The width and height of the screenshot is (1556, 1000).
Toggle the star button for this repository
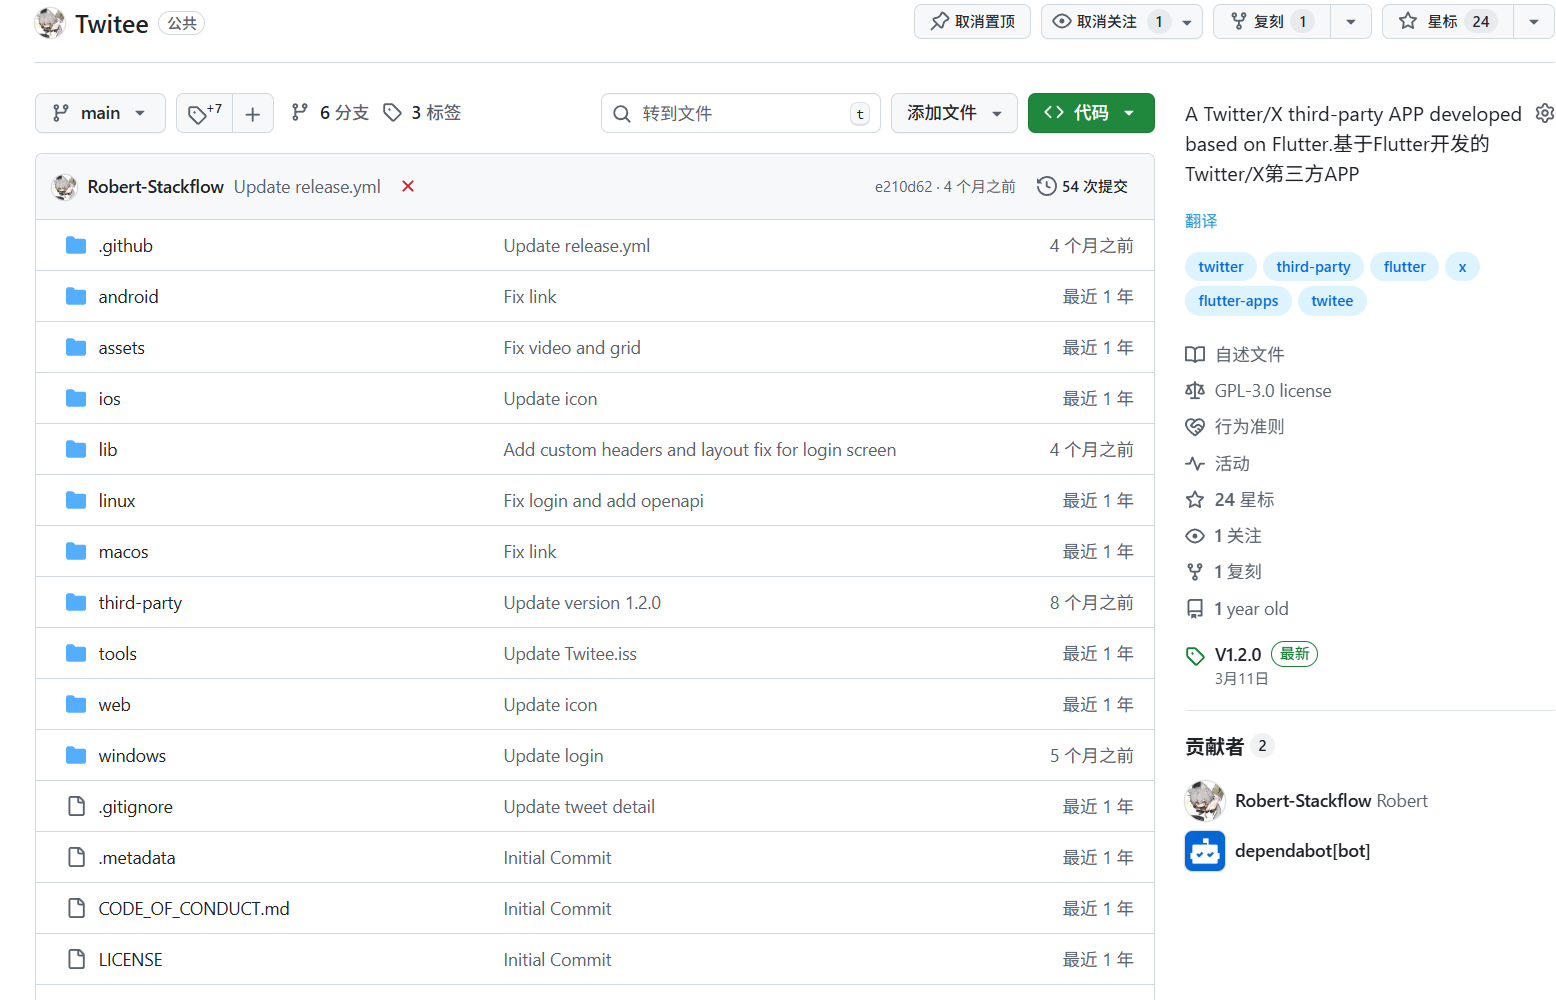pyautogui.click(x=1447, y=21)
